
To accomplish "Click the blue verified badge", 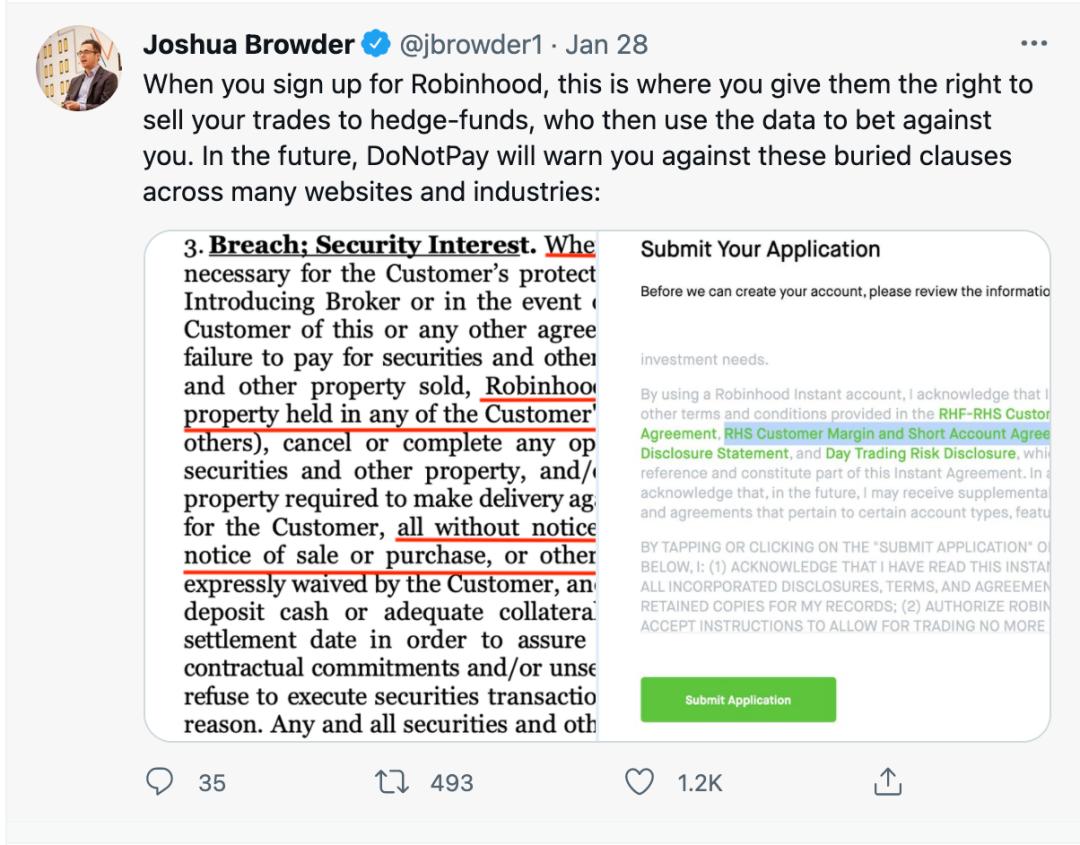I will (x=377, y=45).
